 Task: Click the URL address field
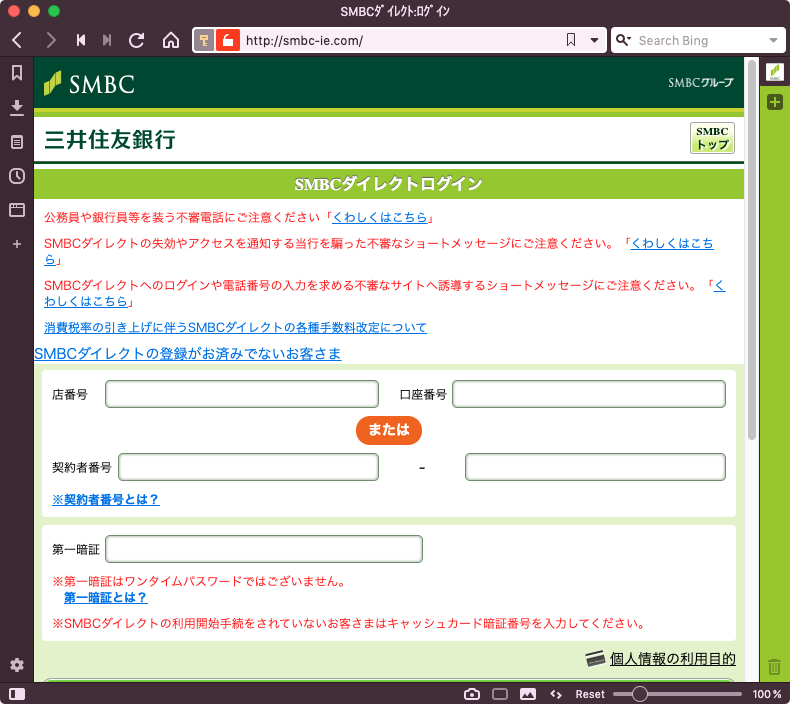pos(401,40)
